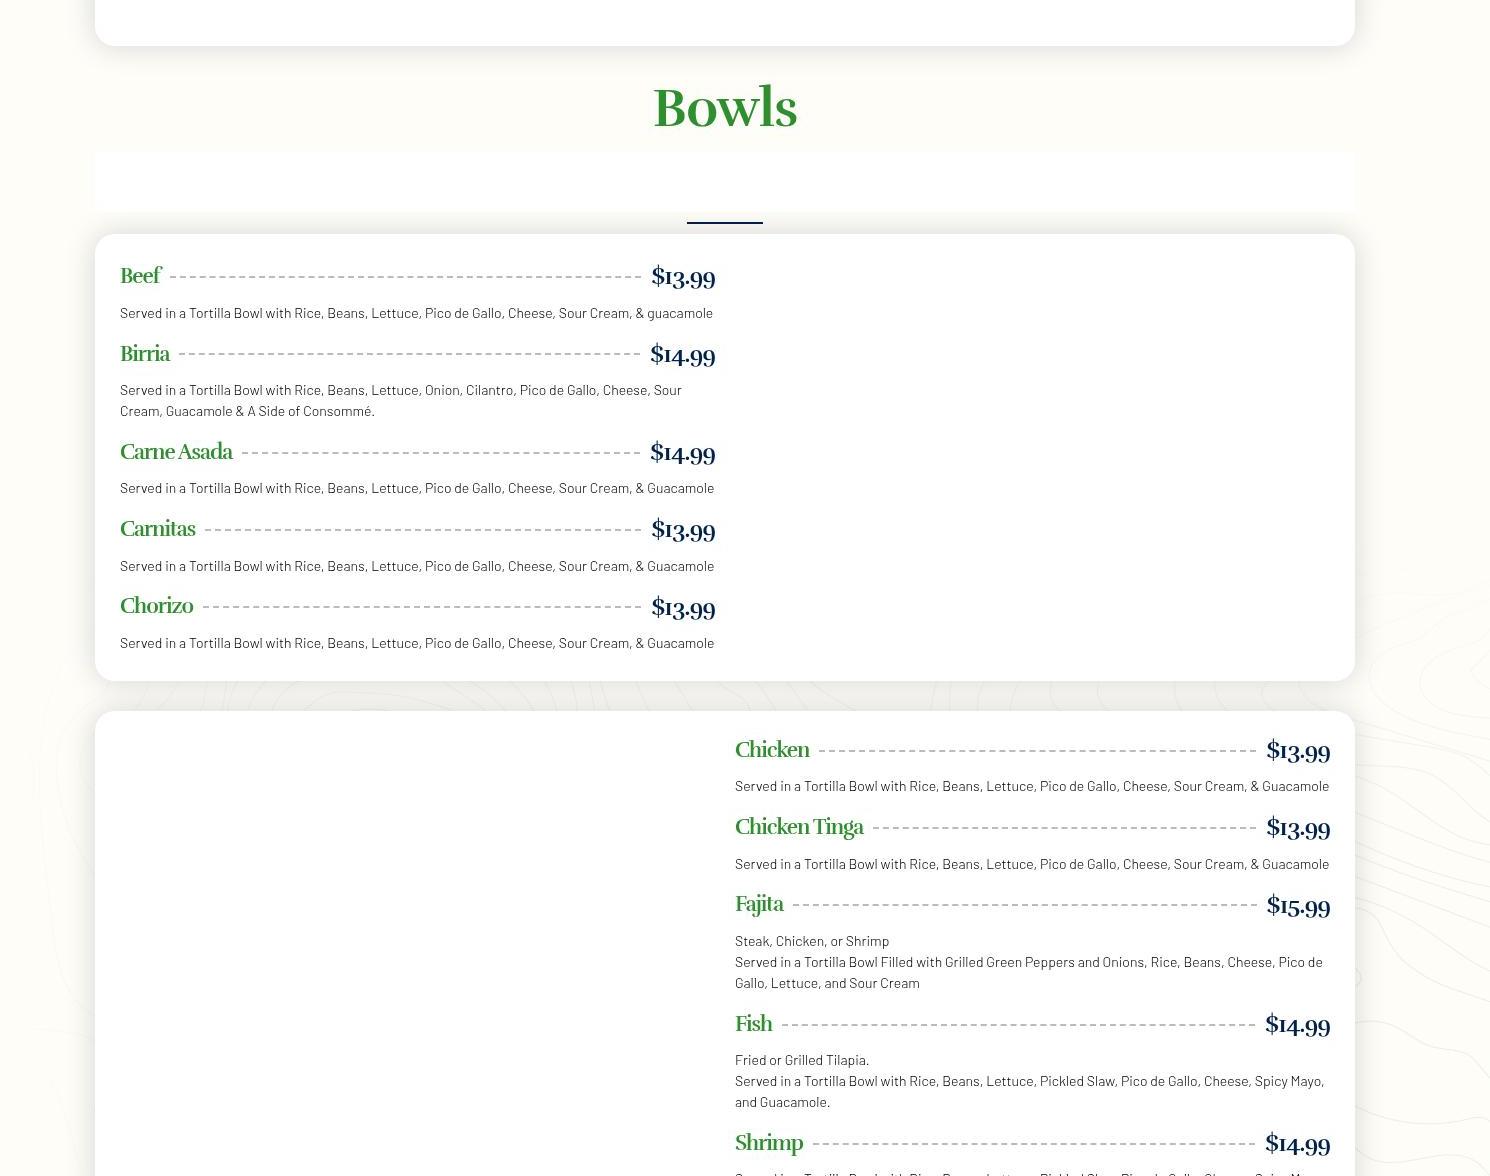
Task: Click the Carne Asada $14.99 price
Action: (x=682, y=453)
